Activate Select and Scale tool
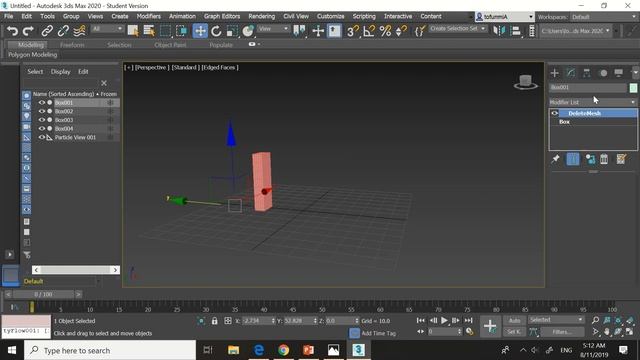Viewport: 640px width, 360px height. (232, 31)
